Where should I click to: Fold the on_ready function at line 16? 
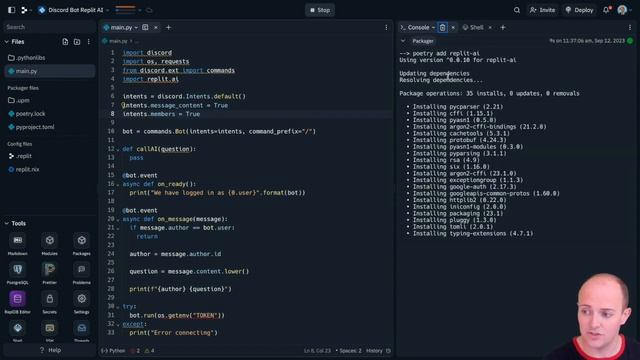pos(118,184)
